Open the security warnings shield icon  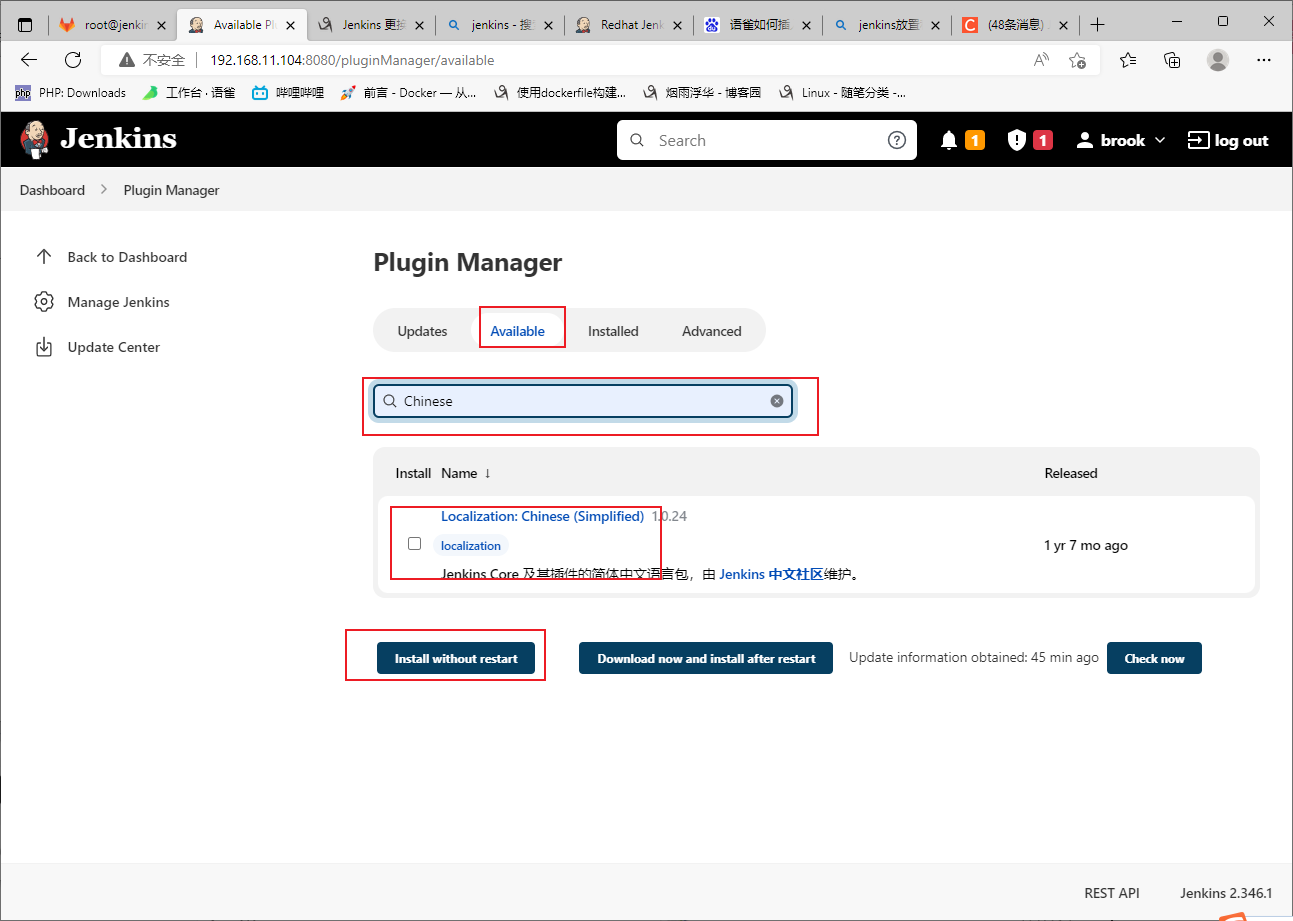[x=1016, y=140]
